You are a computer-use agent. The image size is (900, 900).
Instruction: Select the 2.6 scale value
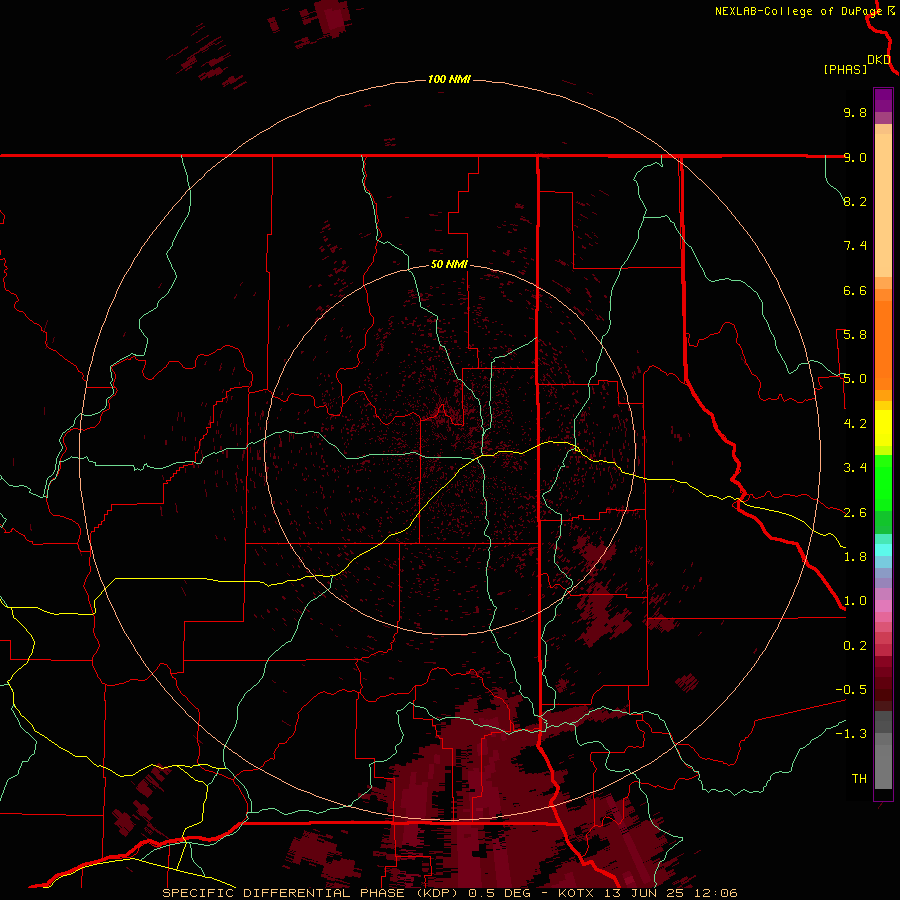click(855, 513)
